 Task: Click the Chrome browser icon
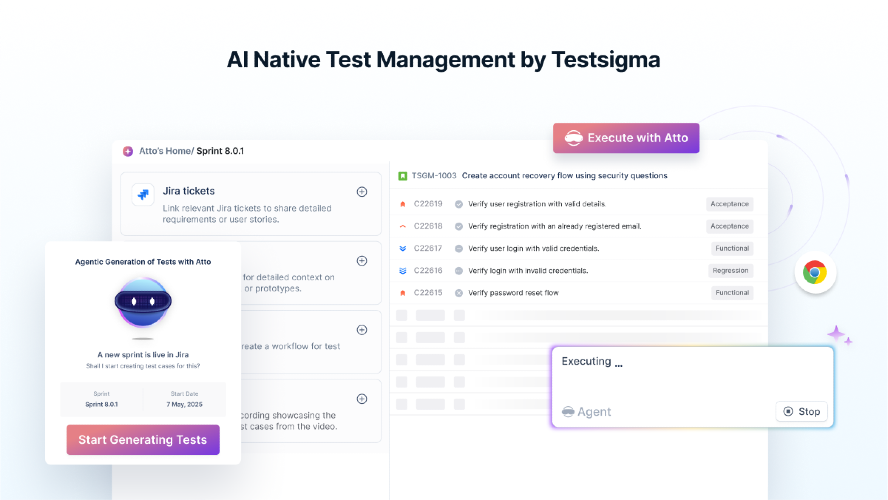tap(815, 272)
